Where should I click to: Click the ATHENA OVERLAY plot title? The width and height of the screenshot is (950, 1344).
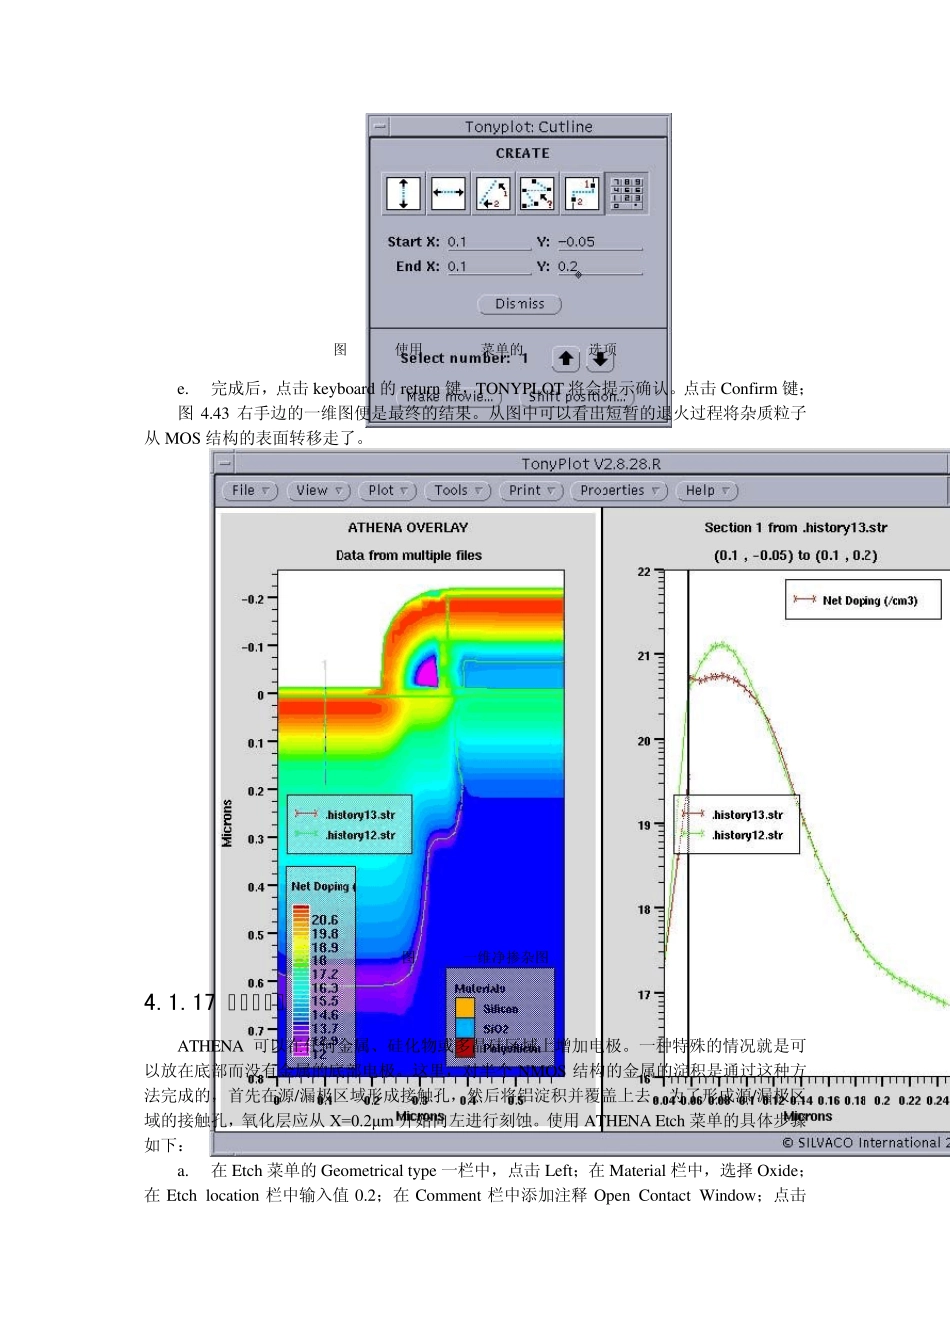pos(408,528)
